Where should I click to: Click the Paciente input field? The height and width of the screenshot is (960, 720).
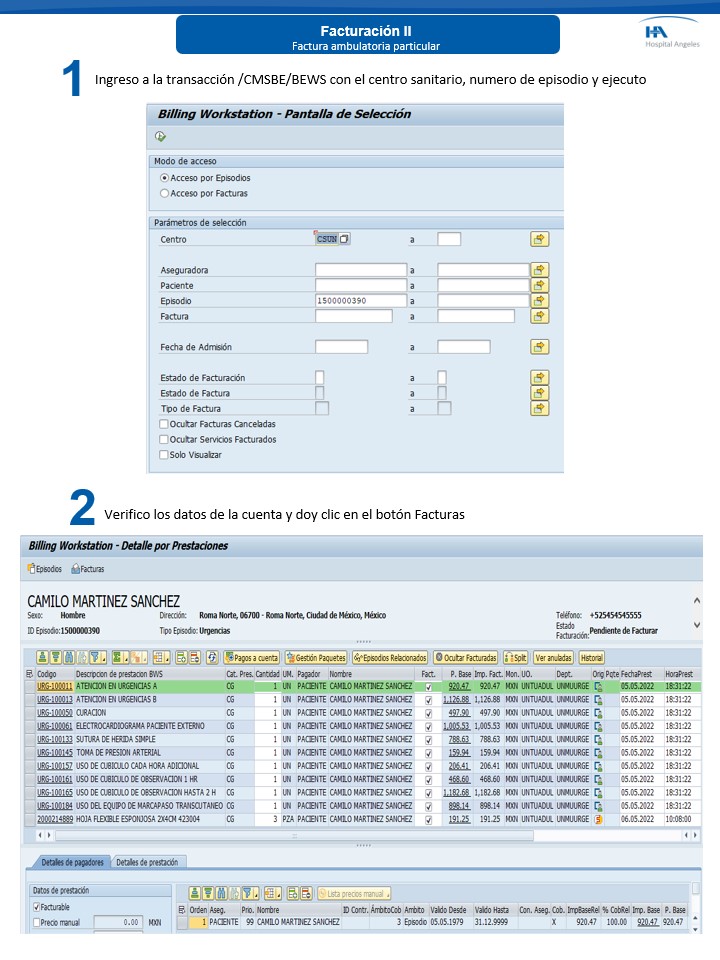(360, 286)
